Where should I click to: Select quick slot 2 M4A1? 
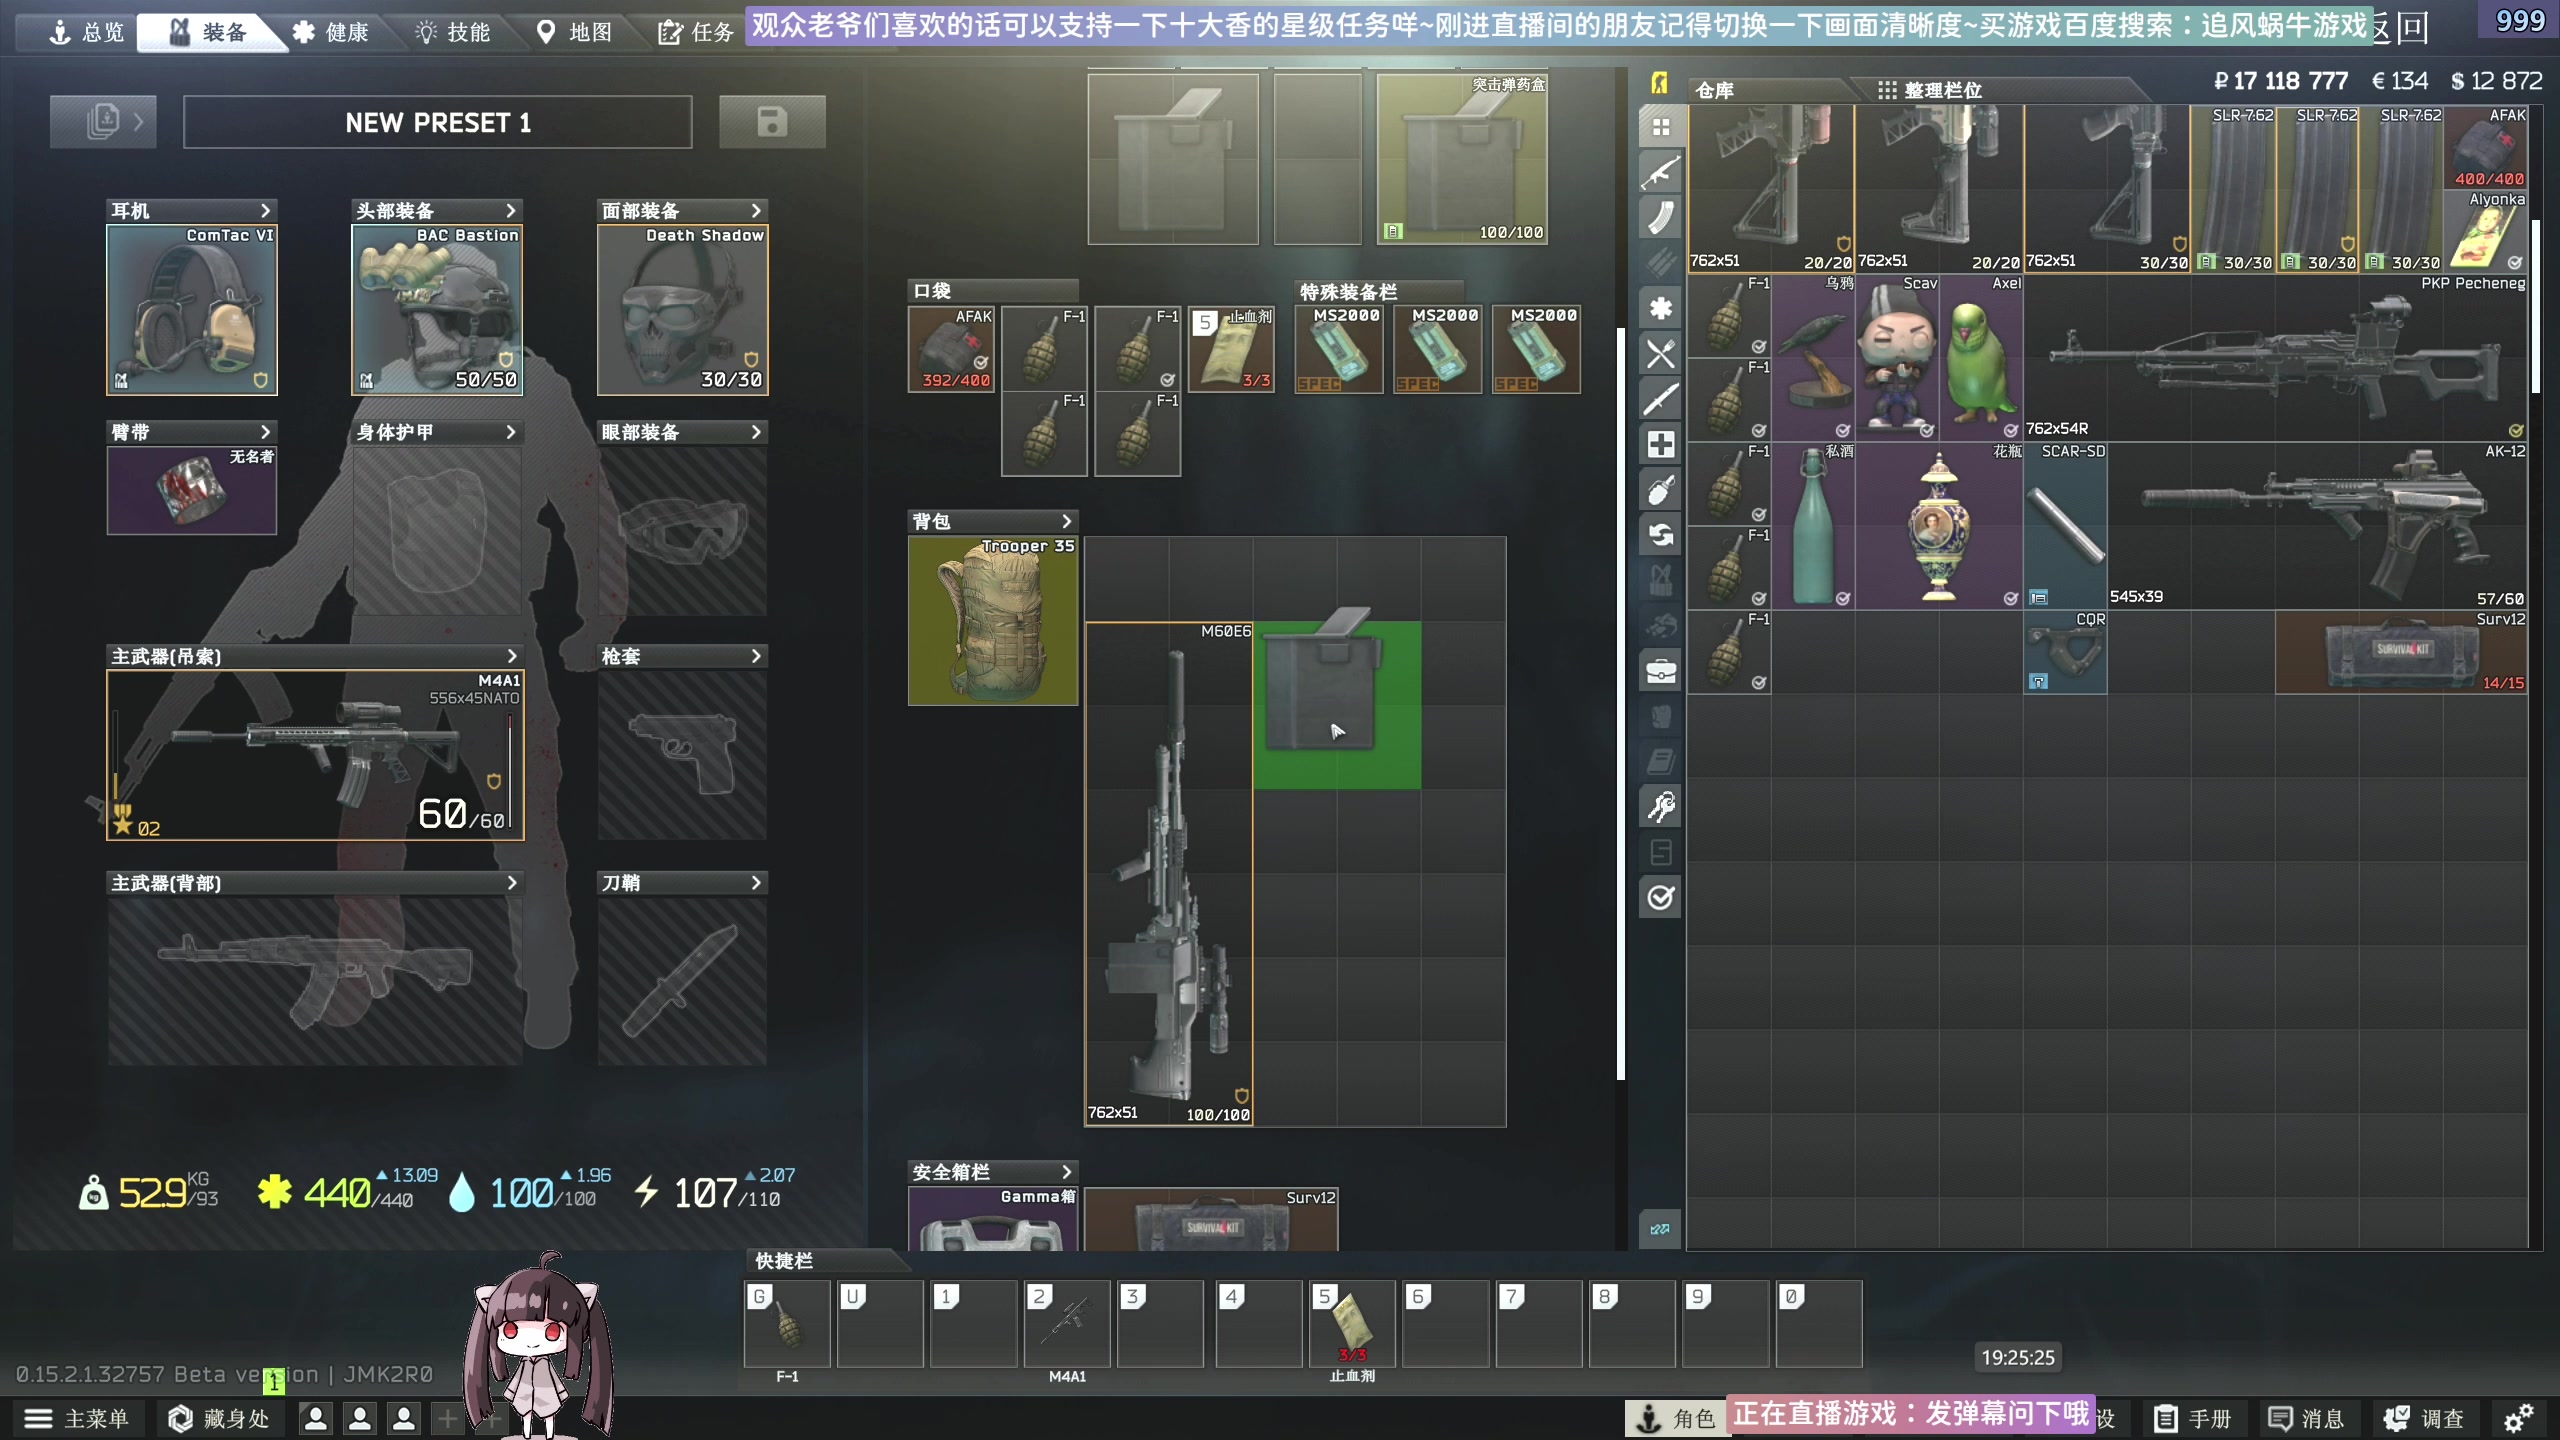click(x=1067, y=1323)
